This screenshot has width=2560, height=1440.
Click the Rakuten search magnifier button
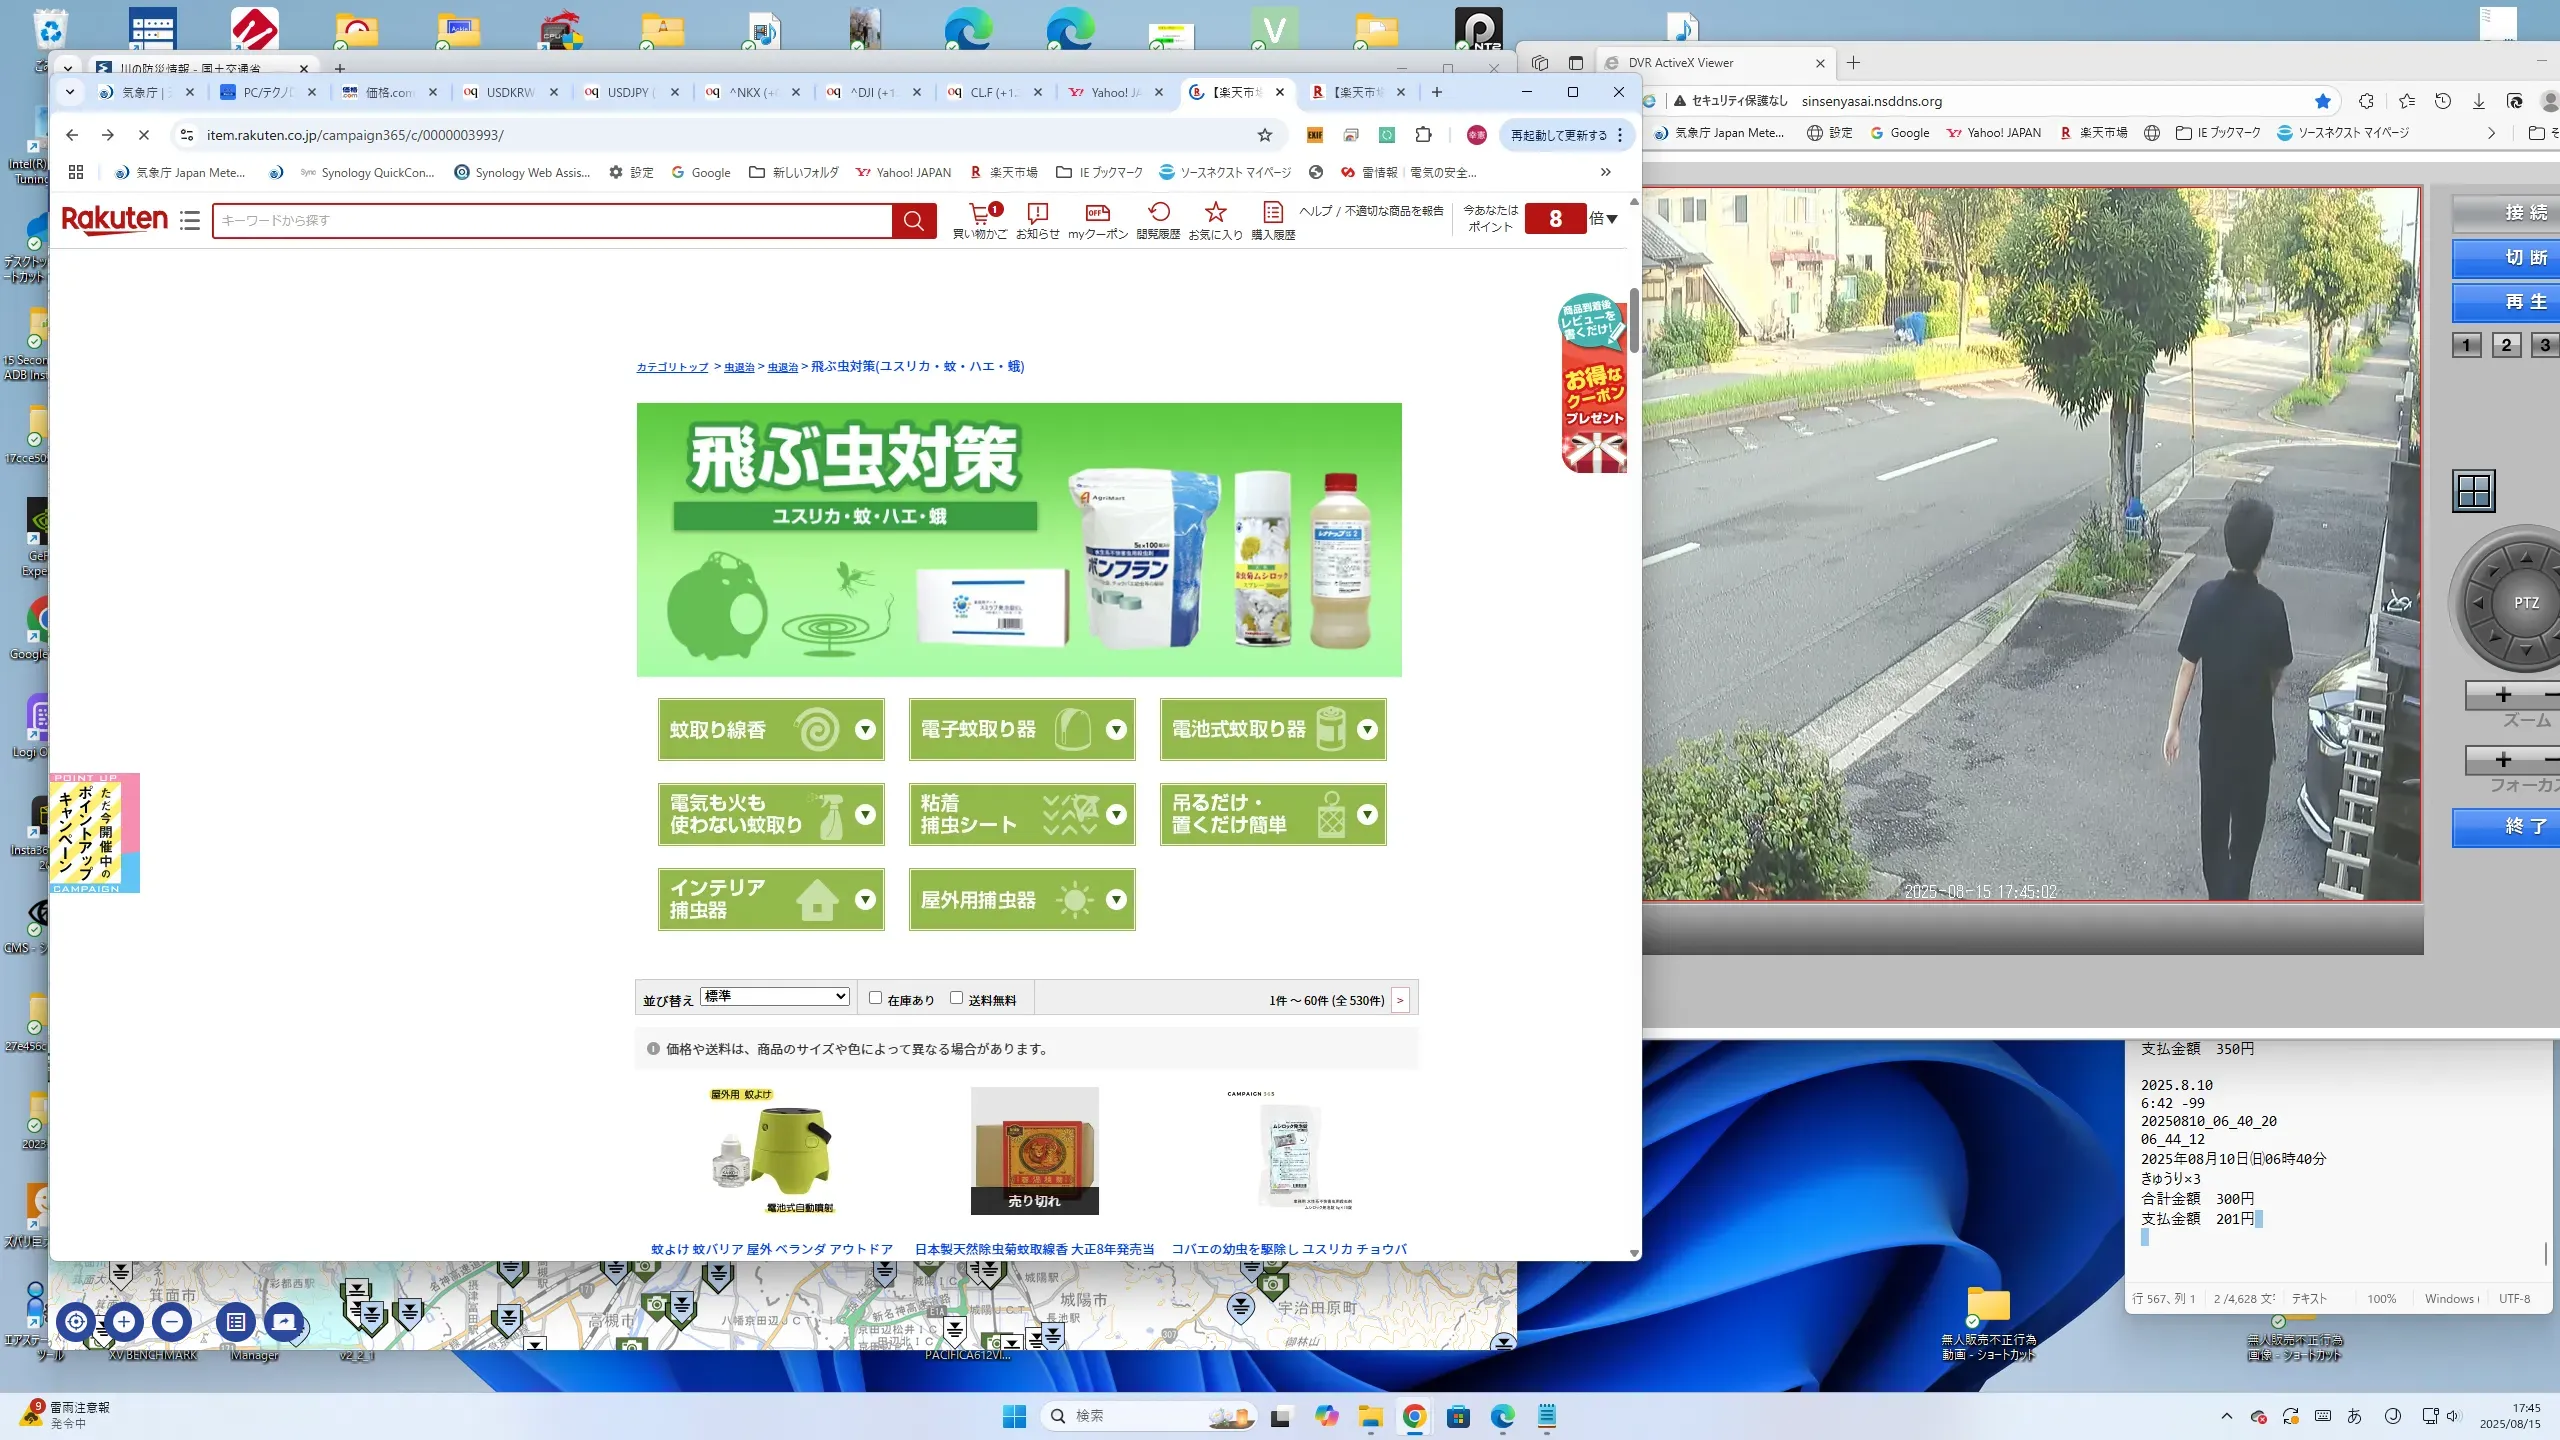(x=913, y=220)
